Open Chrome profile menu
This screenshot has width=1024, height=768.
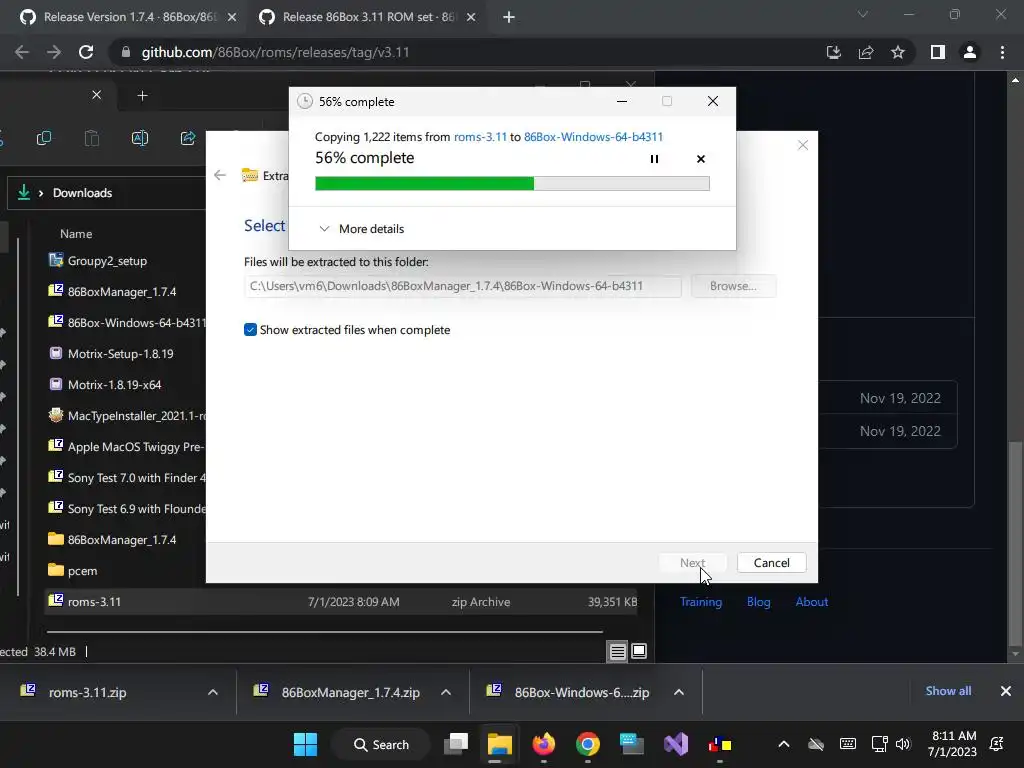tap(970, 52)
